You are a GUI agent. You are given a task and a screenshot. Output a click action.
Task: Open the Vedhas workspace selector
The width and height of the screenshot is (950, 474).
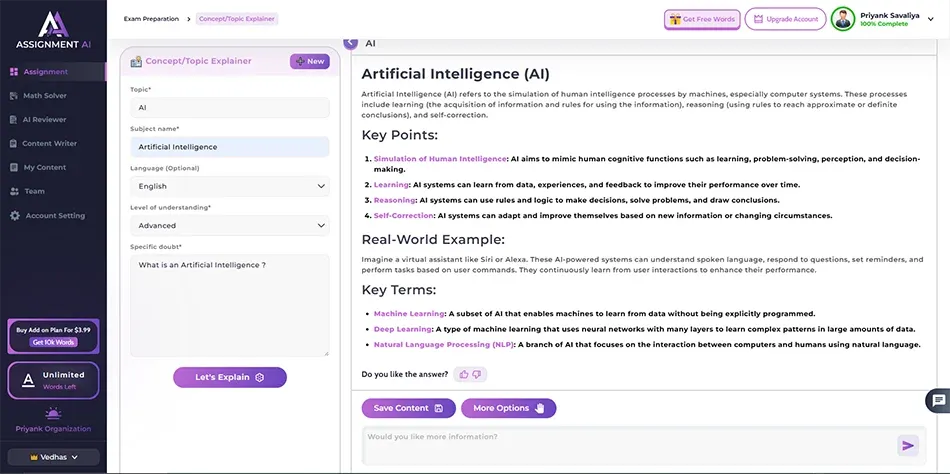pyautogui.click(x=53, y=457)
